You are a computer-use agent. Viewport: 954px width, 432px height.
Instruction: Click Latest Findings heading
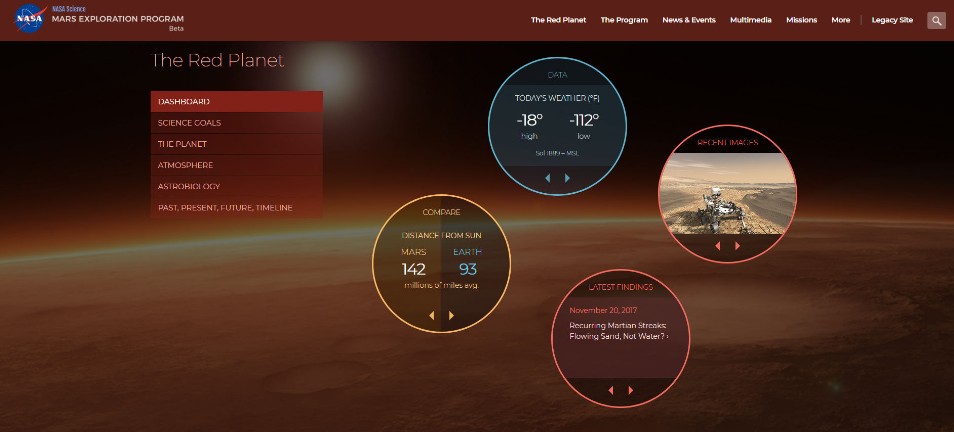621,287
